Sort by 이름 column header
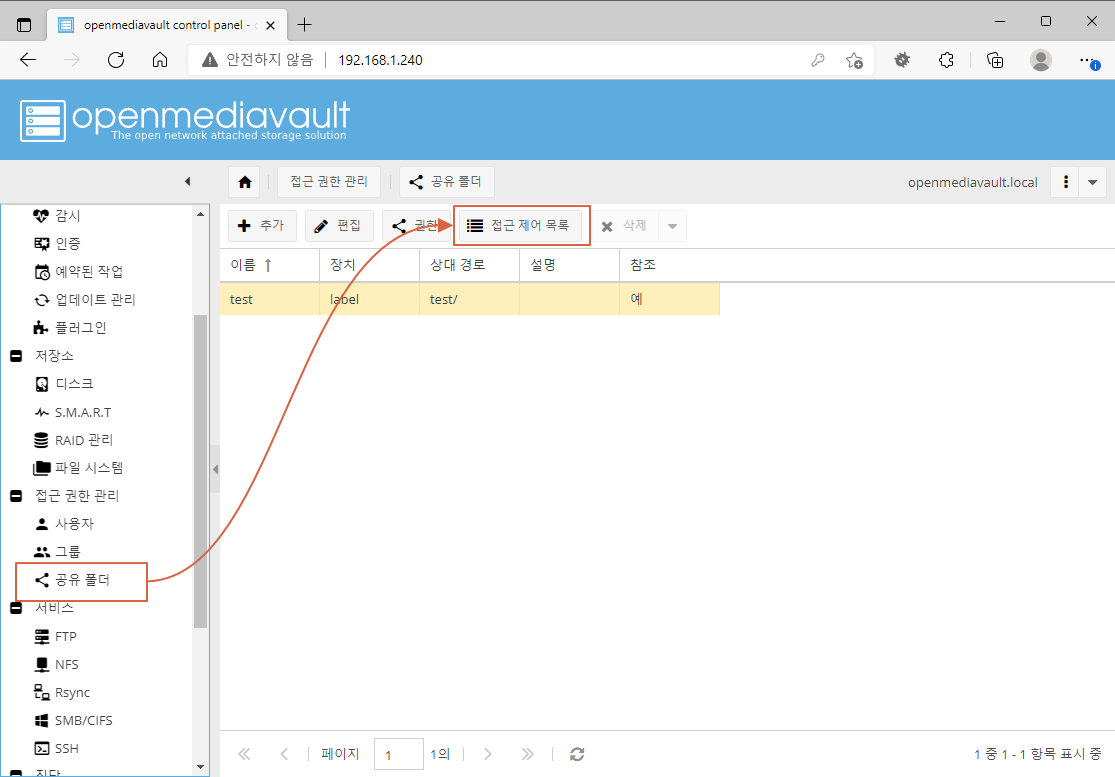 click(x=270, y=265)
